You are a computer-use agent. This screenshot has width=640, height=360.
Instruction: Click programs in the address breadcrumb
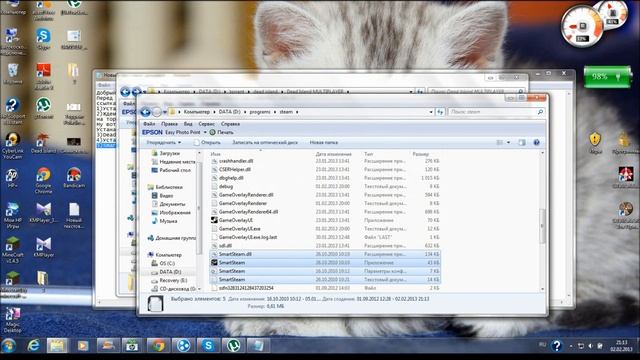click(260, 112)
